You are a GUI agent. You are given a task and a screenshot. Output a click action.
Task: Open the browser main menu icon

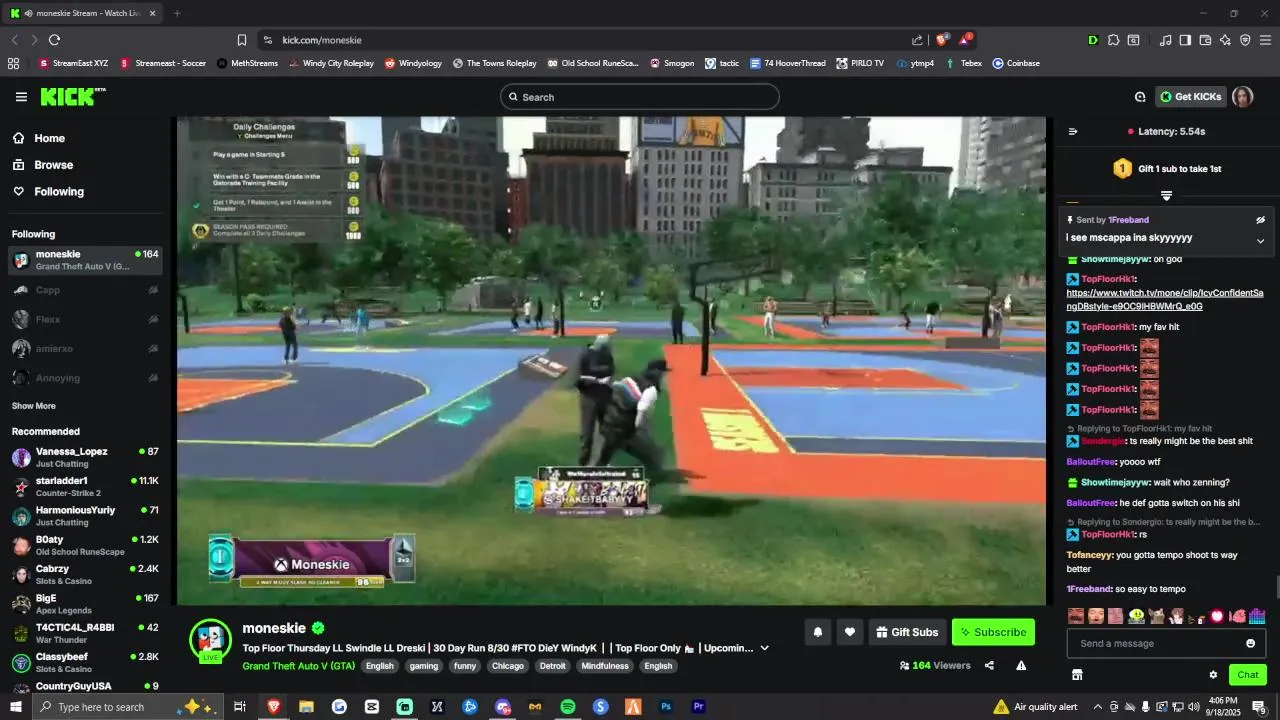coord(1265,40)
